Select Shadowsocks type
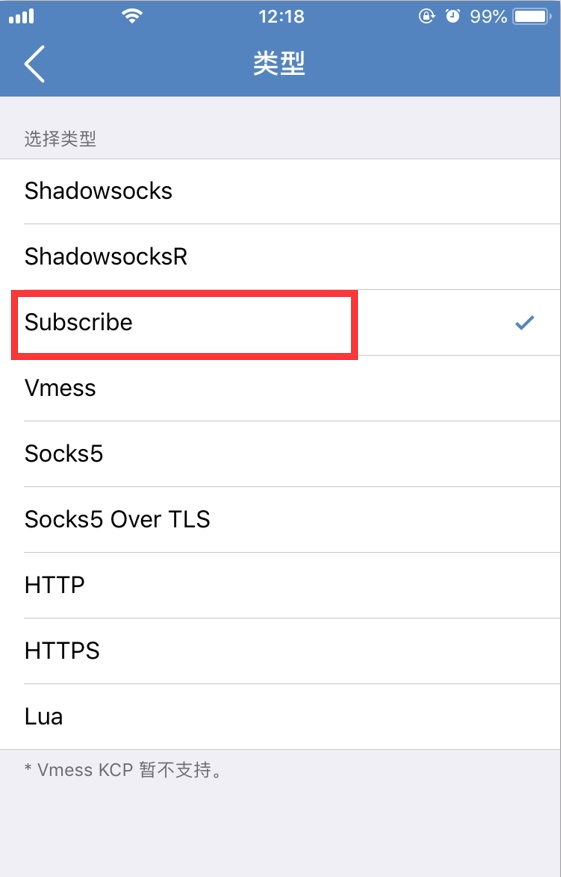 click(280, 191)
